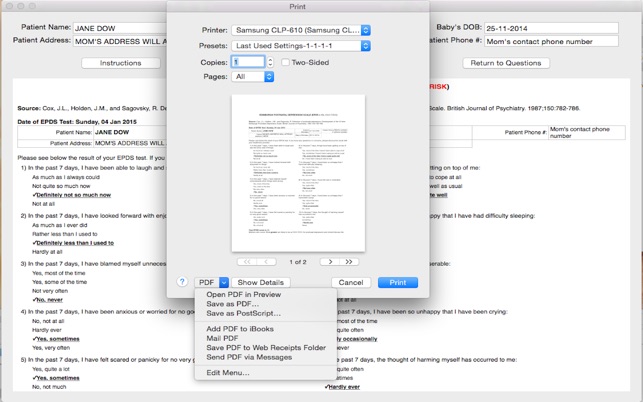Open the Pages dropdown
643x402 pixels.
[x=253, y=77]
